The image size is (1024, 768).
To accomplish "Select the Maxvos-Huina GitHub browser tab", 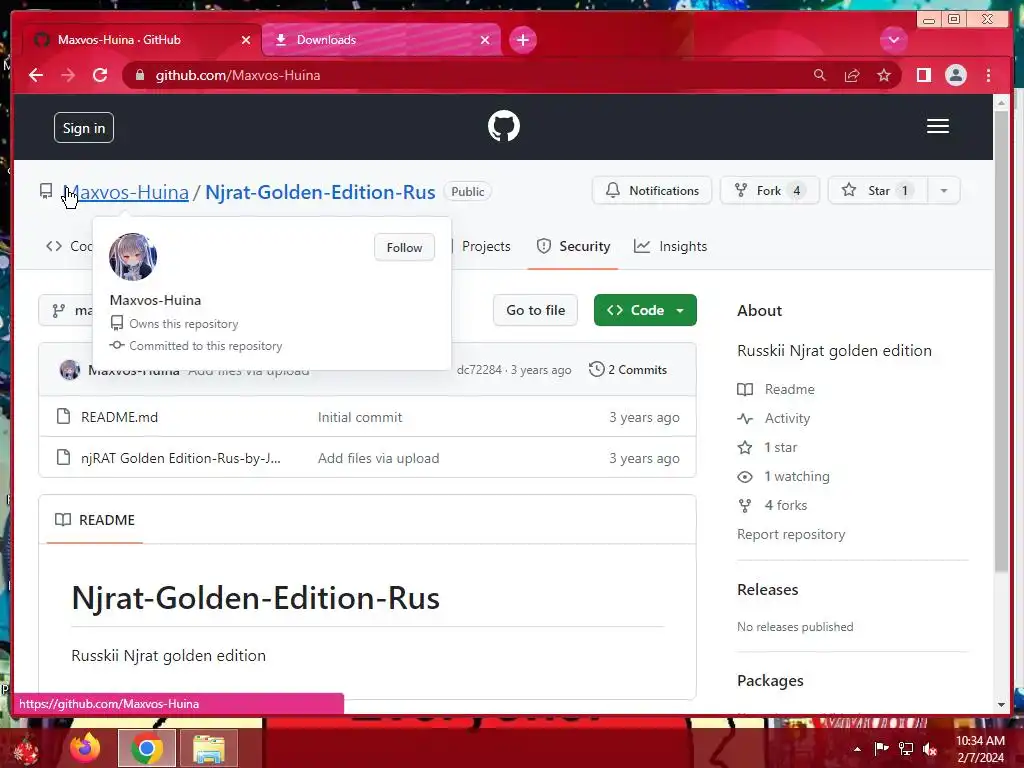I will tap(142, 40).
